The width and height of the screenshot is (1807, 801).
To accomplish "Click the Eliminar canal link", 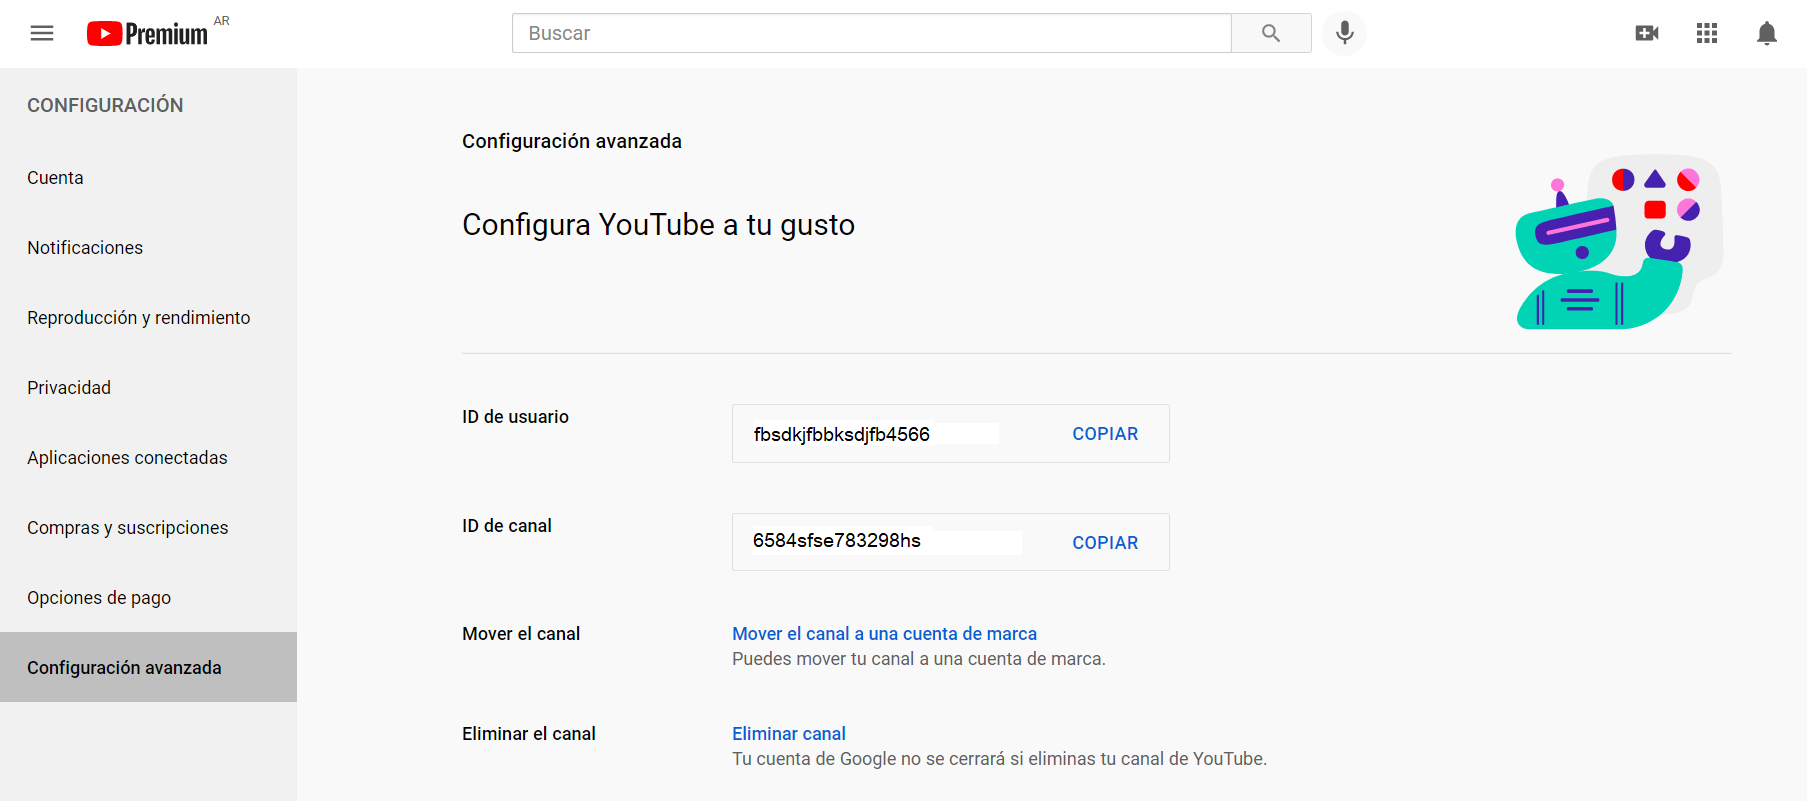I will (789, 734).
